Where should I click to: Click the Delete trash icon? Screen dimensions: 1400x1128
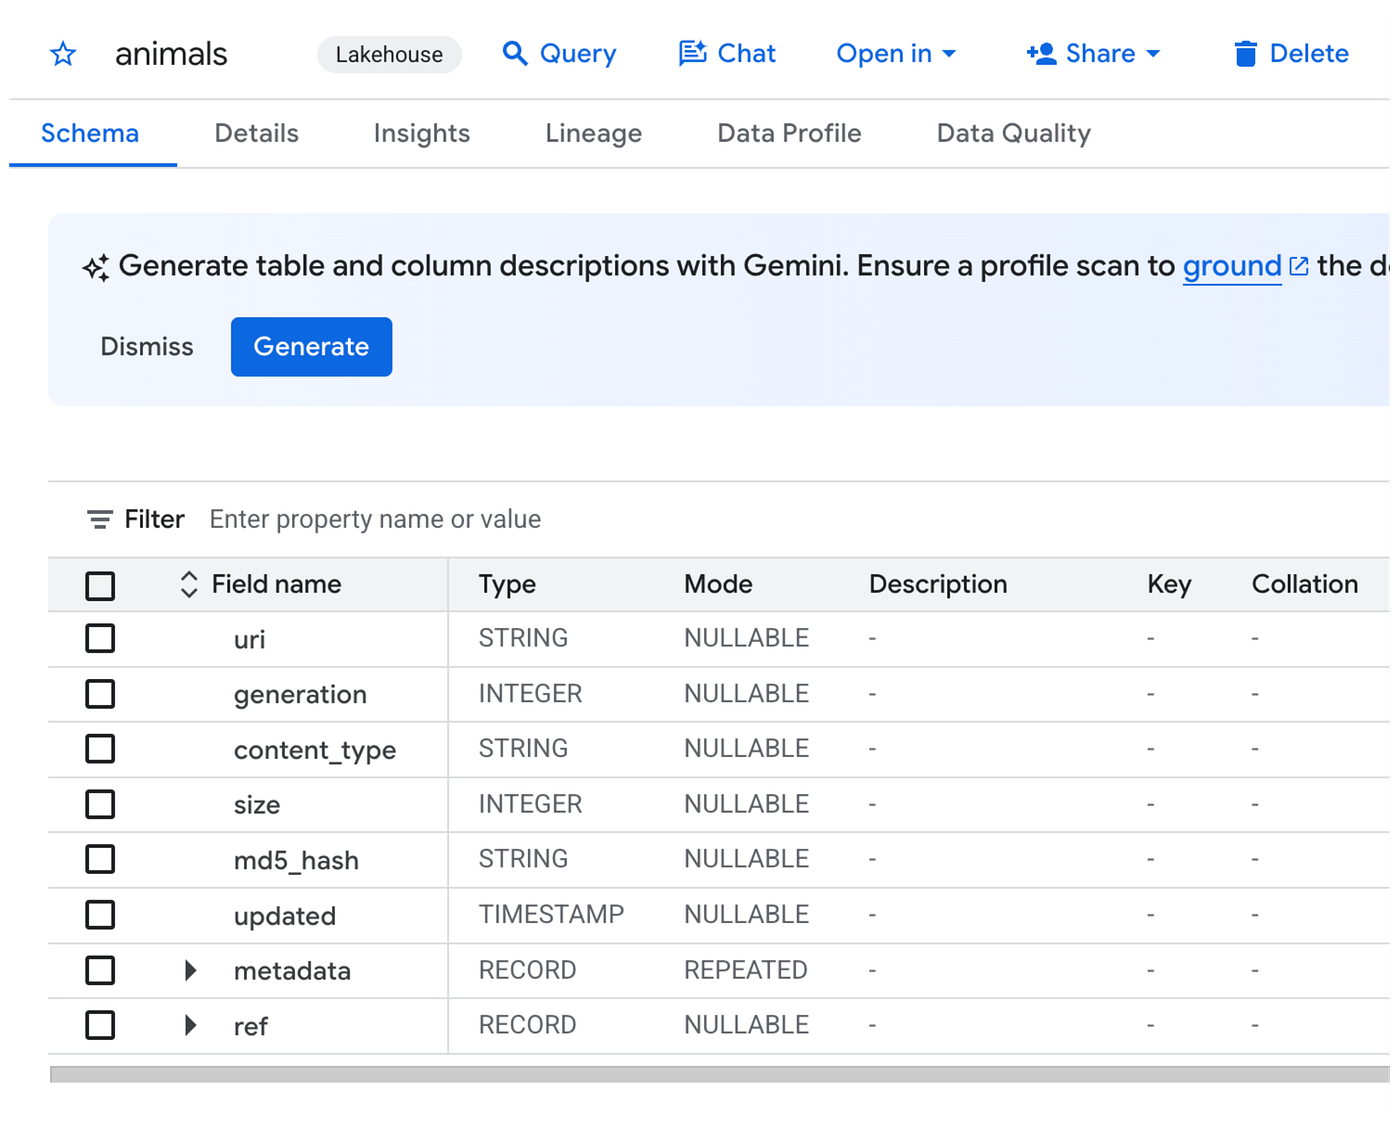pyautogui.click(x=1245, y=53)
